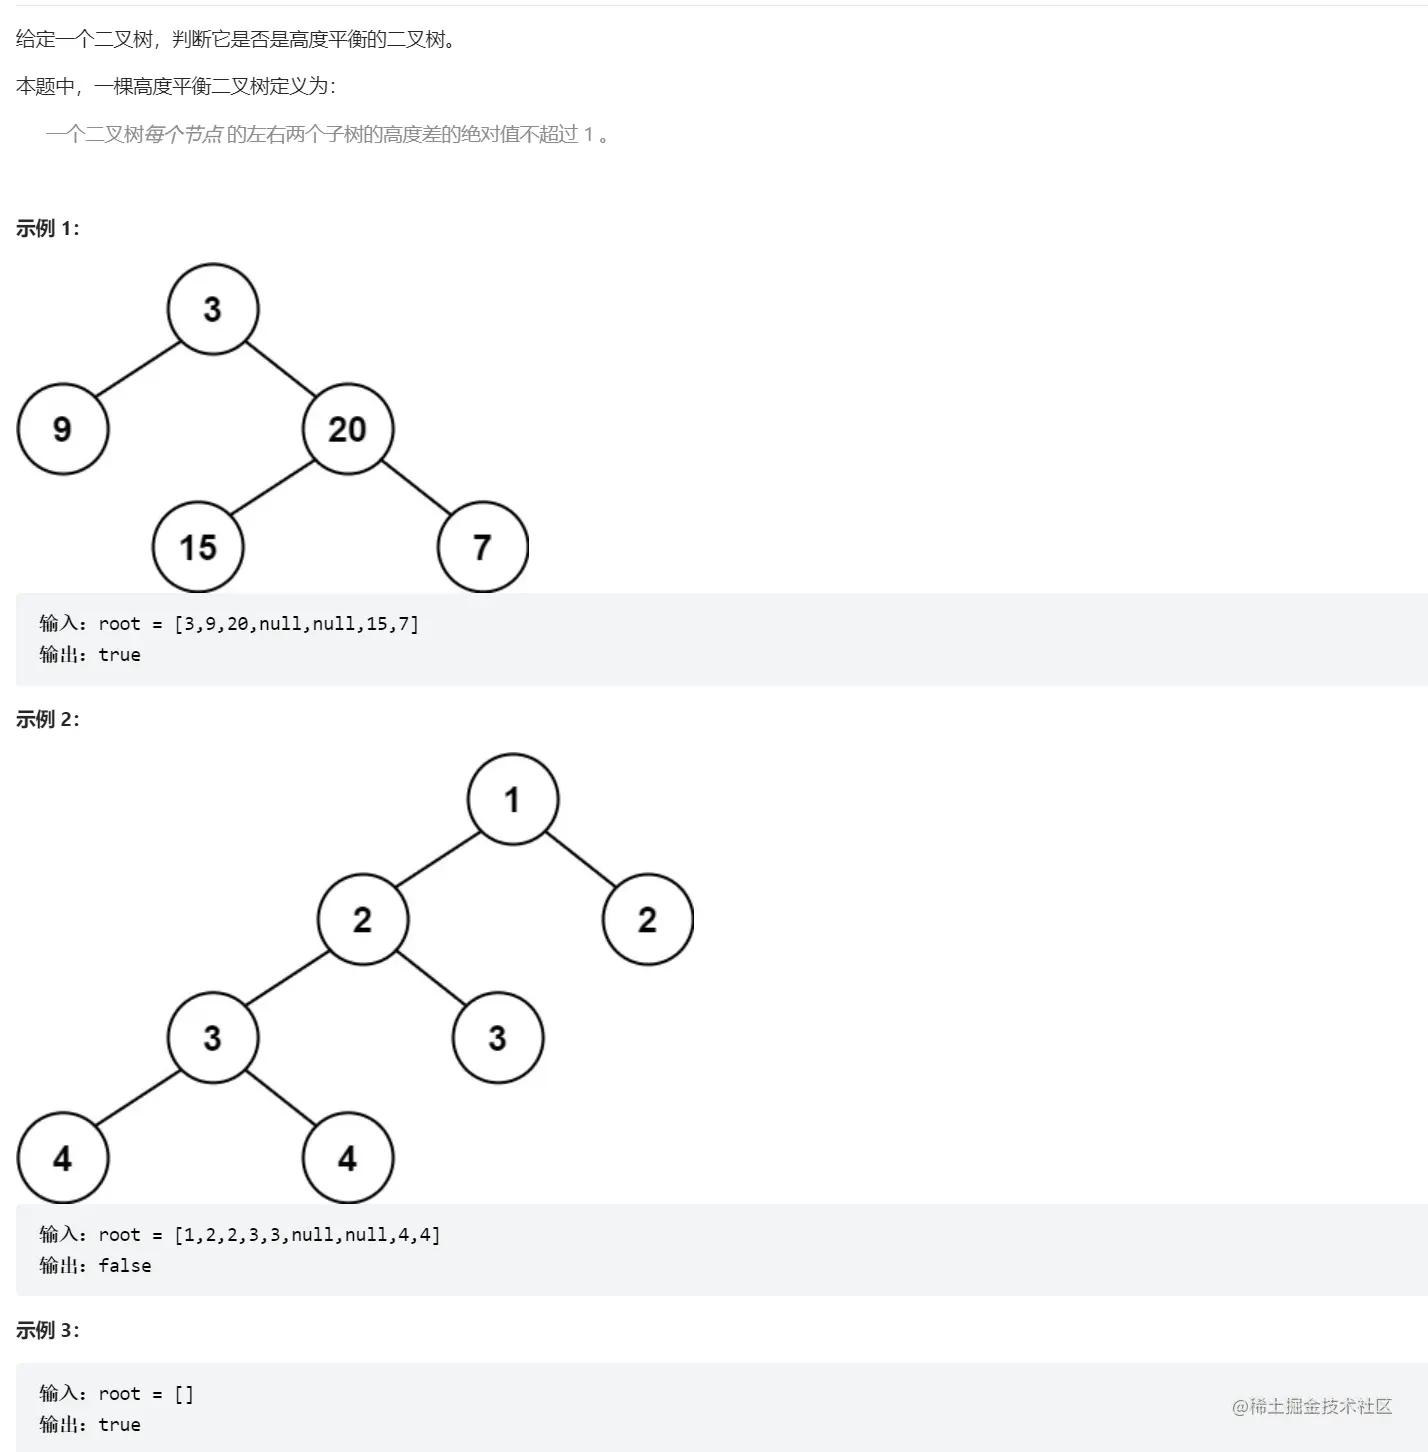The width and height of the screenshot is (1428, 1452).
Task: Click right child node 2 of root 1
Action: (648, 919)
